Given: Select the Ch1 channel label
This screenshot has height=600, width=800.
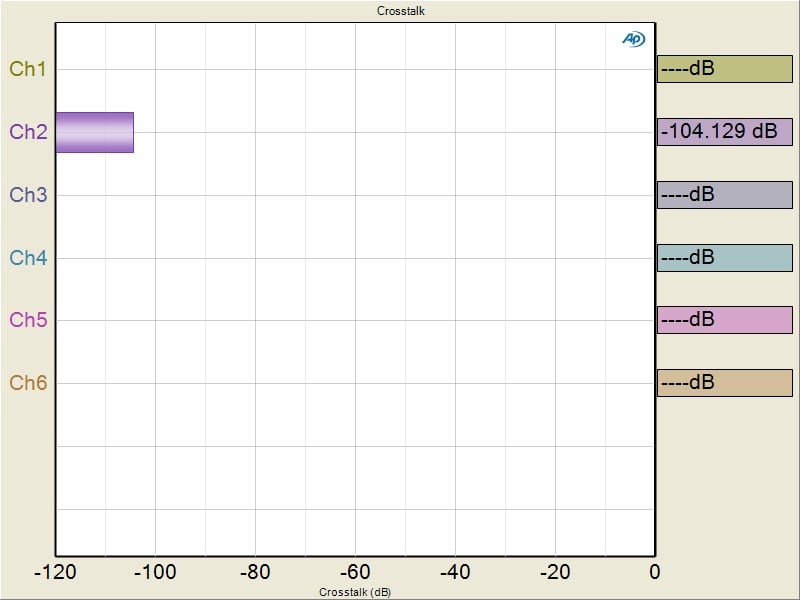Looking at the screenshot, I should (x=28, y=69).
